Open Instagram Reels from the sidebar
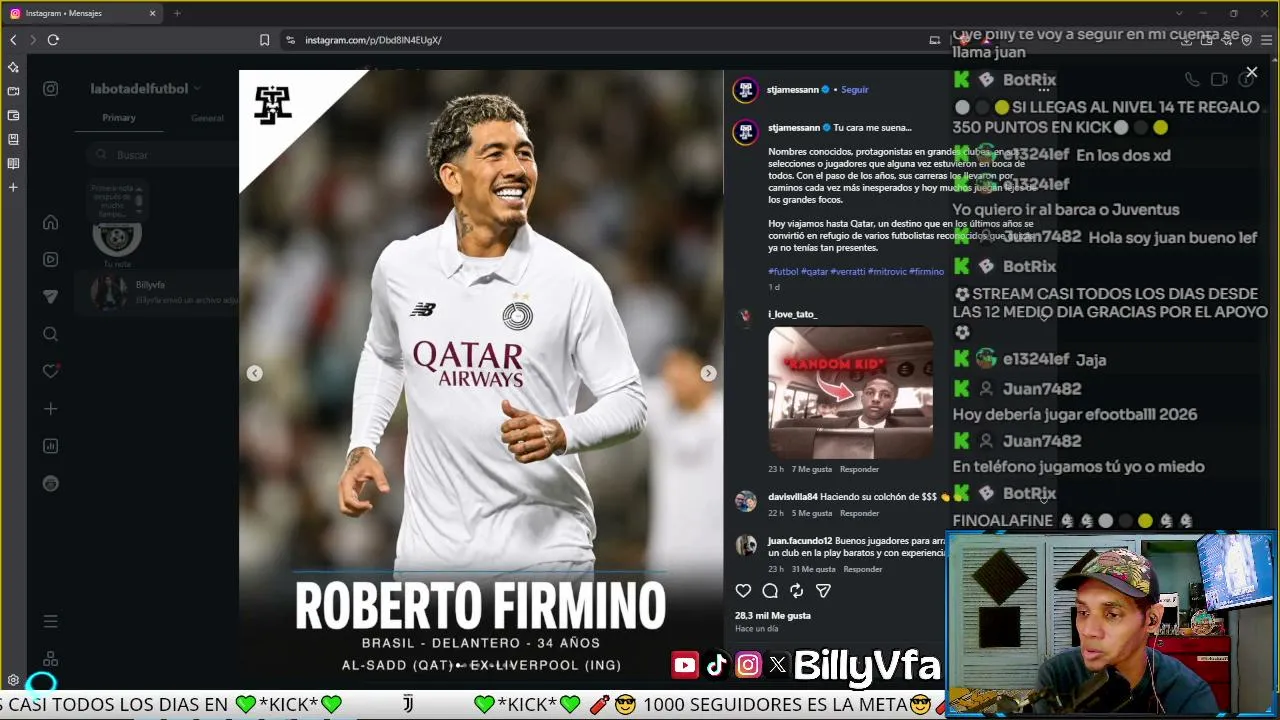 tap(51, 259)
